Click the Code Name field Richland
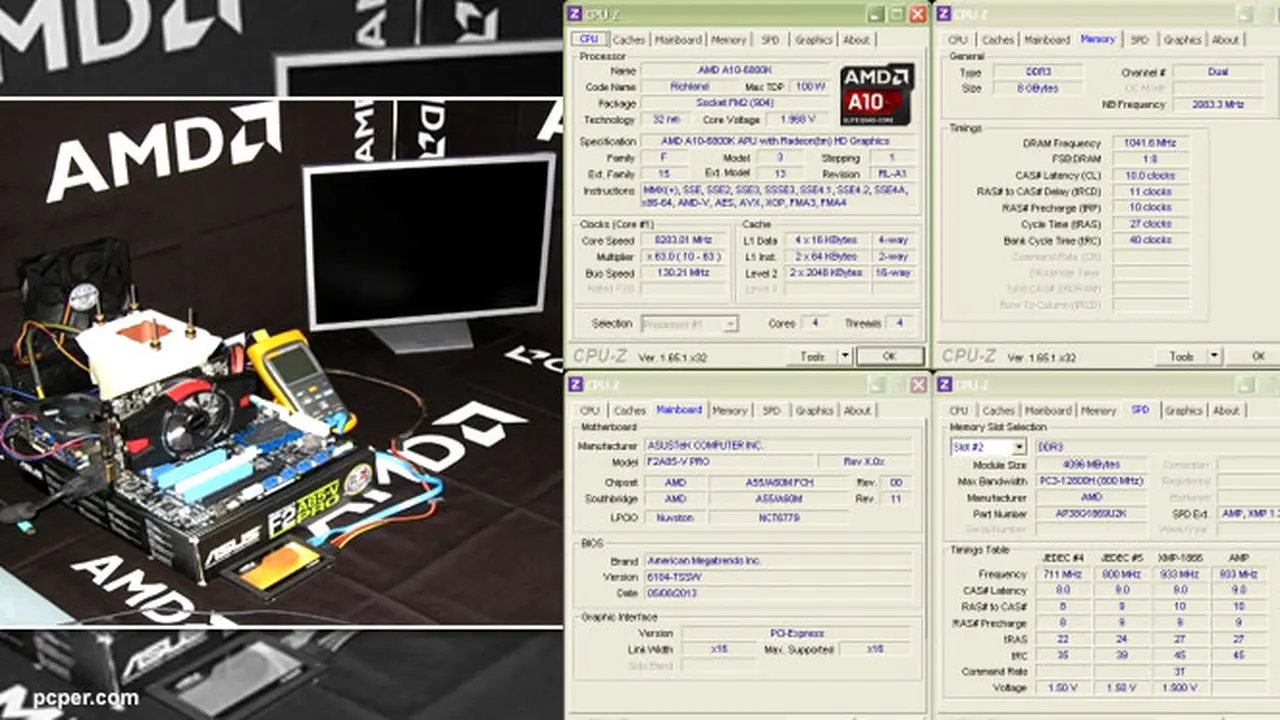Image resolution: width=1280 pixels, height=720 pixels. [690, 87]
